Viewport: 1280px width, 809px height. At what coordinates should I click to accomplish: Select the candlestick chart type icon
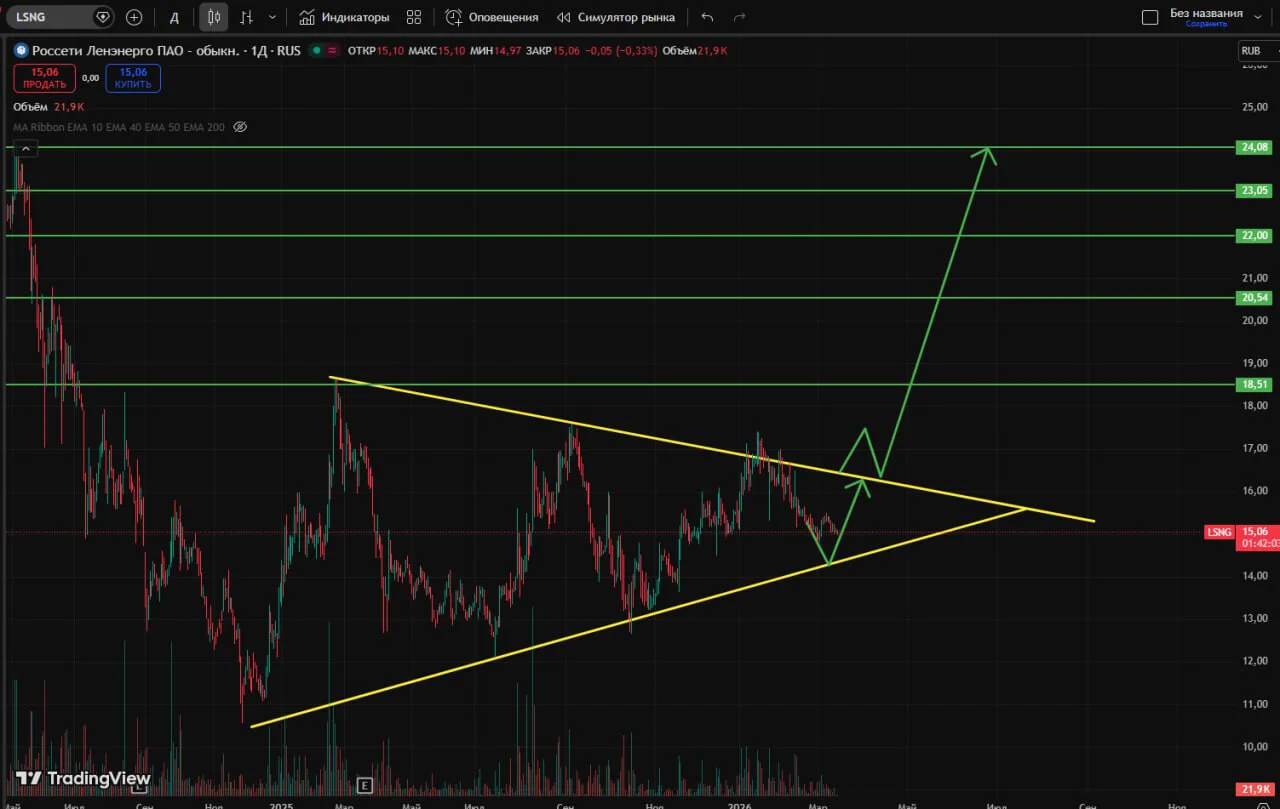point(213,17)
